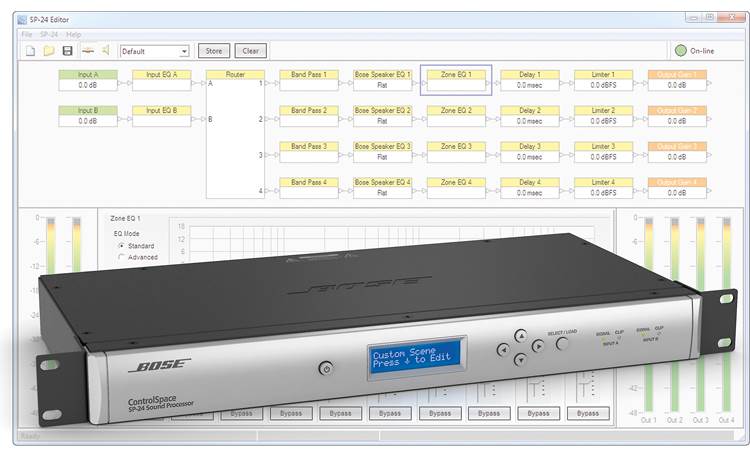Click the Out 4 meter label
This screenshot has width=750, height=457.
[726, 420]
